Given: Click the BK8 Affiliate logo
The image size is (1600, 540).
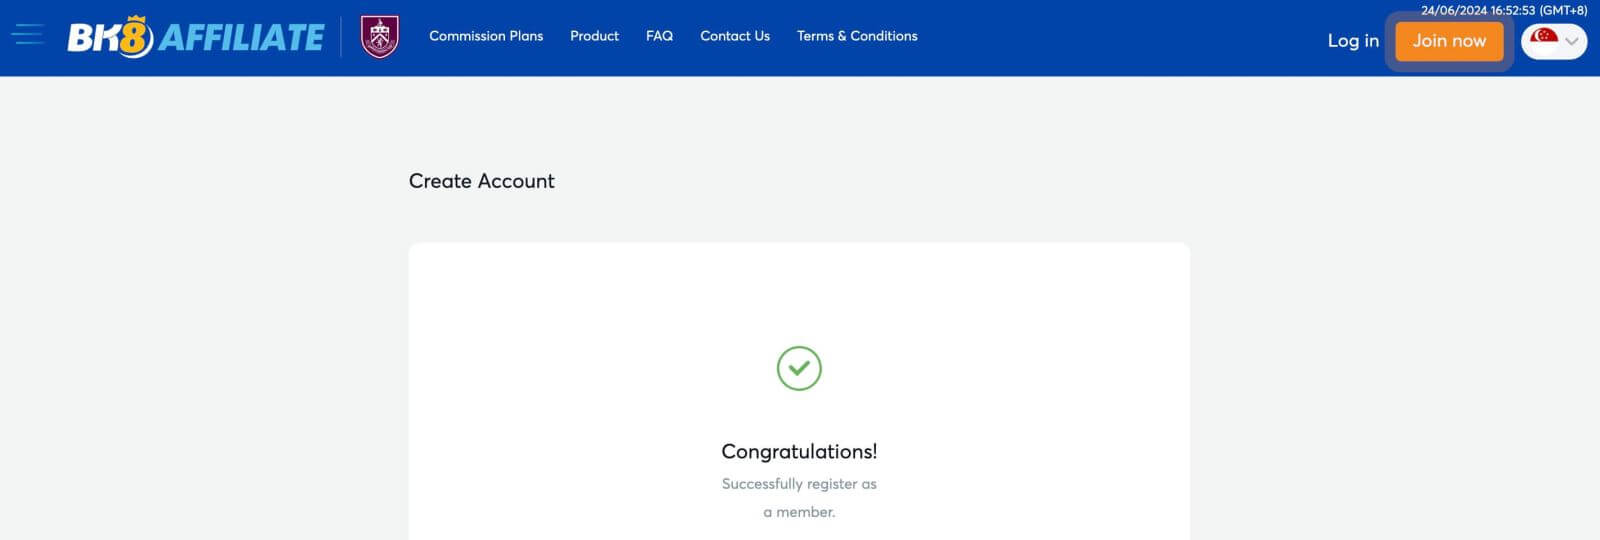Looking at the screenshot, I should [x=196, y=37].
